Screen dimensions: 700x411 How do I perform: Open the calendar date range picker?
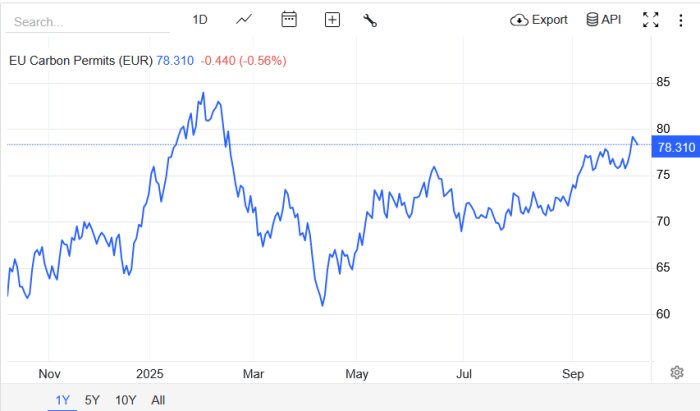point(290,19)
